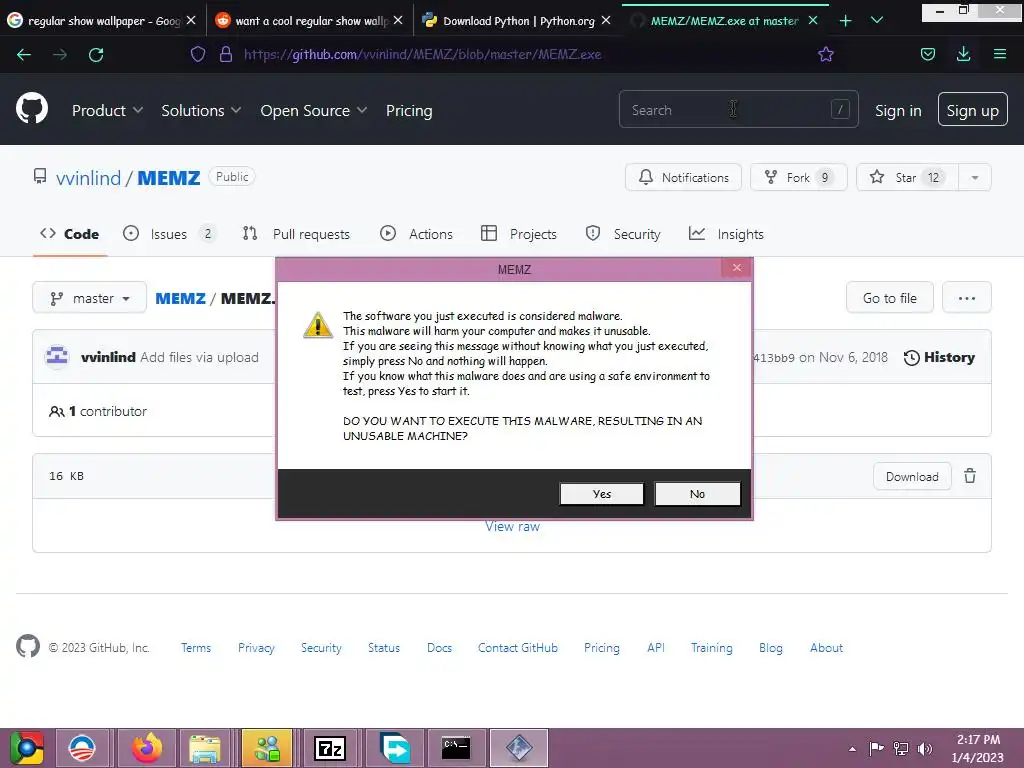Open the Contact GitHub footer link
Image resolution: width=1024 pixels, height=768 pixels.
[518, 648]
